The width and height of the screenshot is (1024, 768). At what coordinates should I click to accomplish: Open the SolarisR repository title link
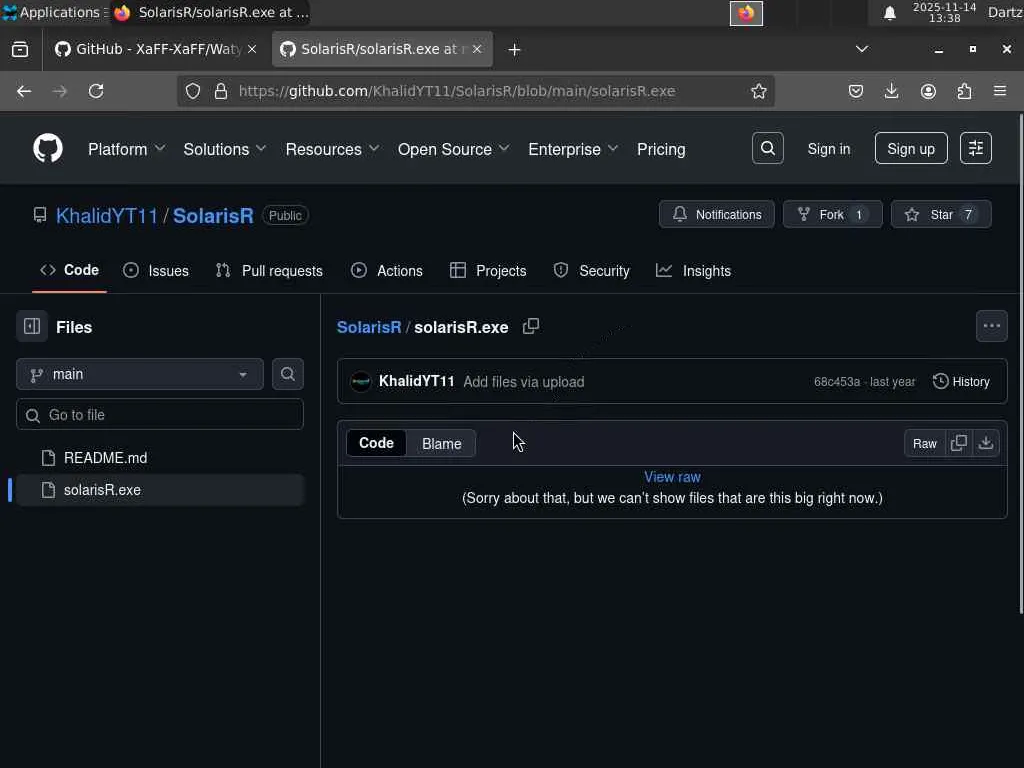(213, 216)
